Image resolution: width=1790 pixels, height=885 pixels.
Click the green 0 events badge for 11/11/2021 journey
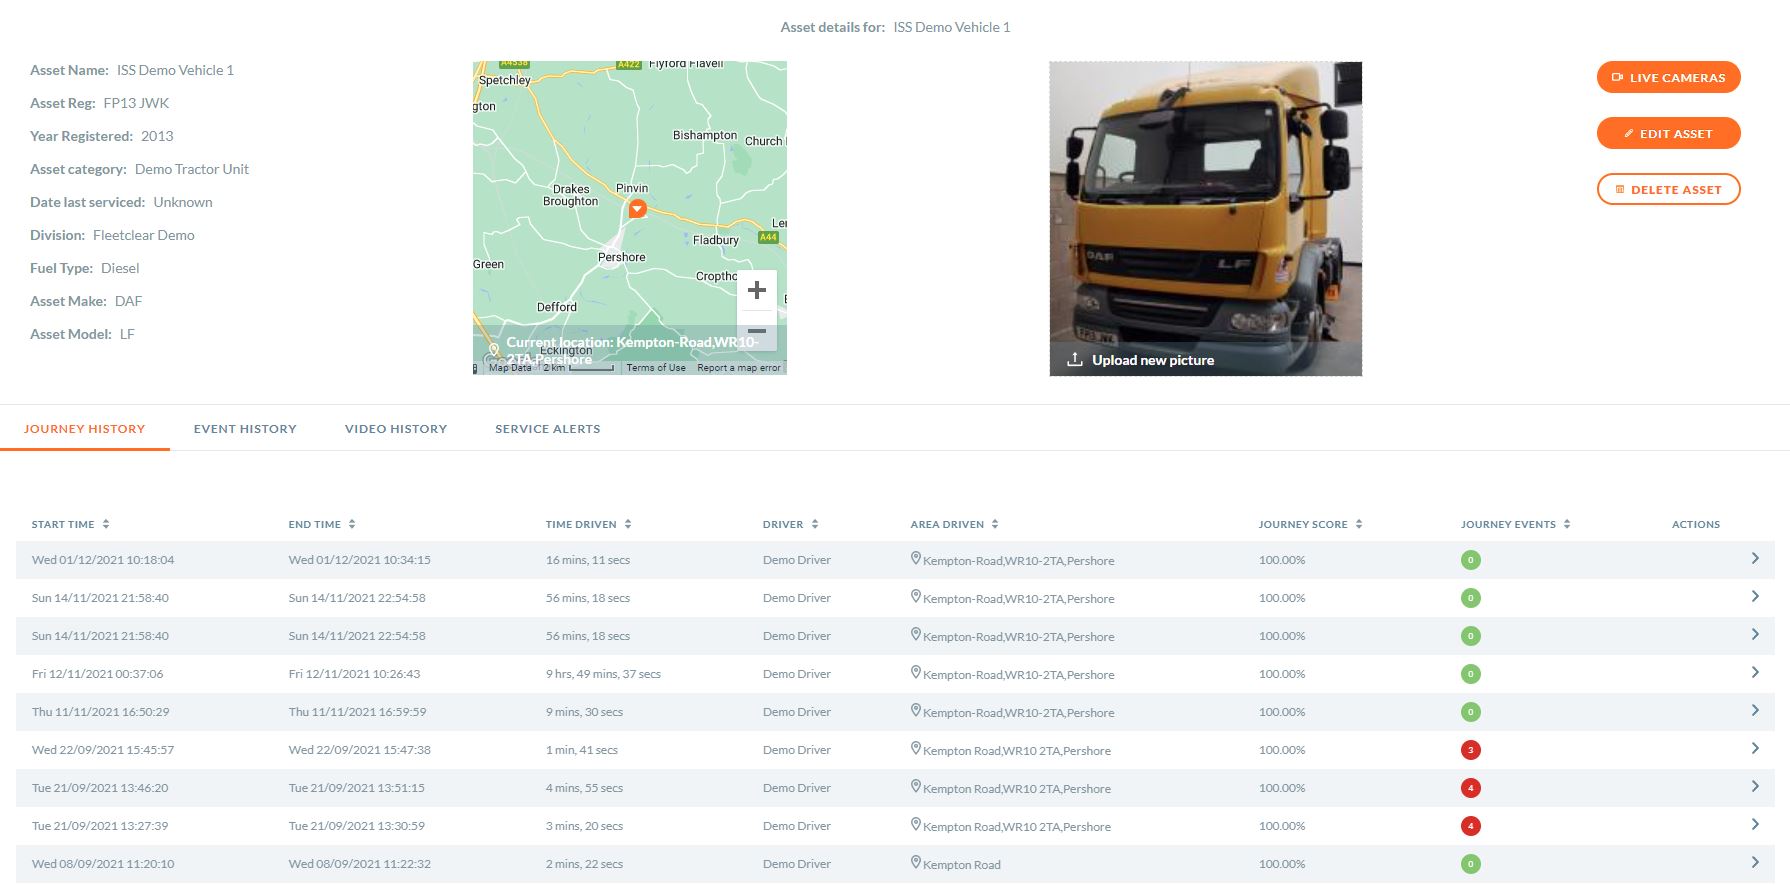tap(1470, 712)
